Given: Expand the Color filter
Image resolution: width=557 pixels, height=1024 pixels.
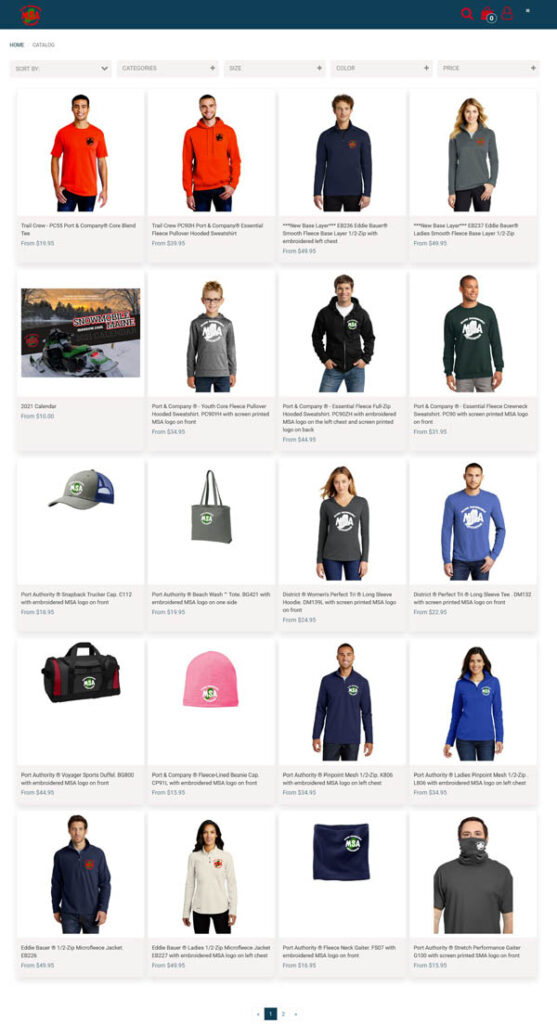Looking at the screenshot, I should 381,68.
